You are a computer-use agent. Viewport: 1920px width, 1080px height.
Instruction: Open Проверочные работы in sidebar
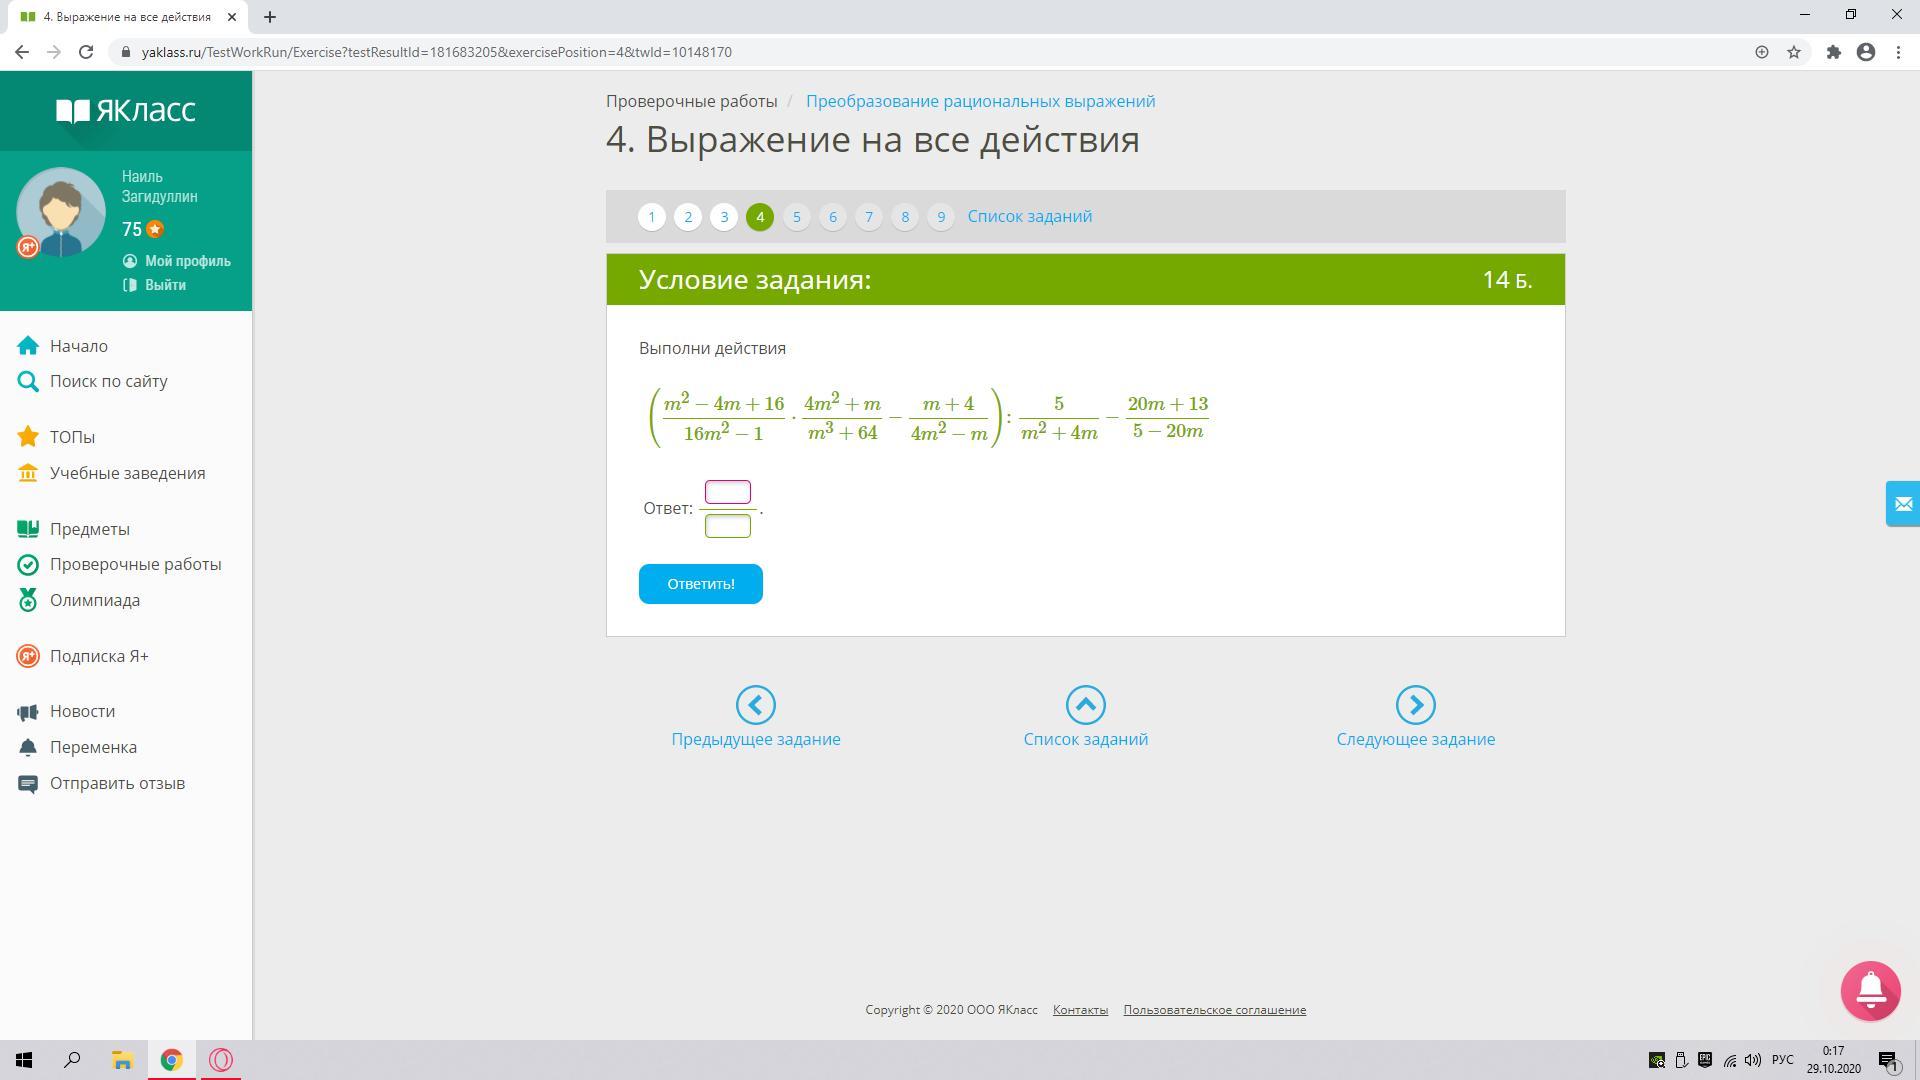pos(135,564)
